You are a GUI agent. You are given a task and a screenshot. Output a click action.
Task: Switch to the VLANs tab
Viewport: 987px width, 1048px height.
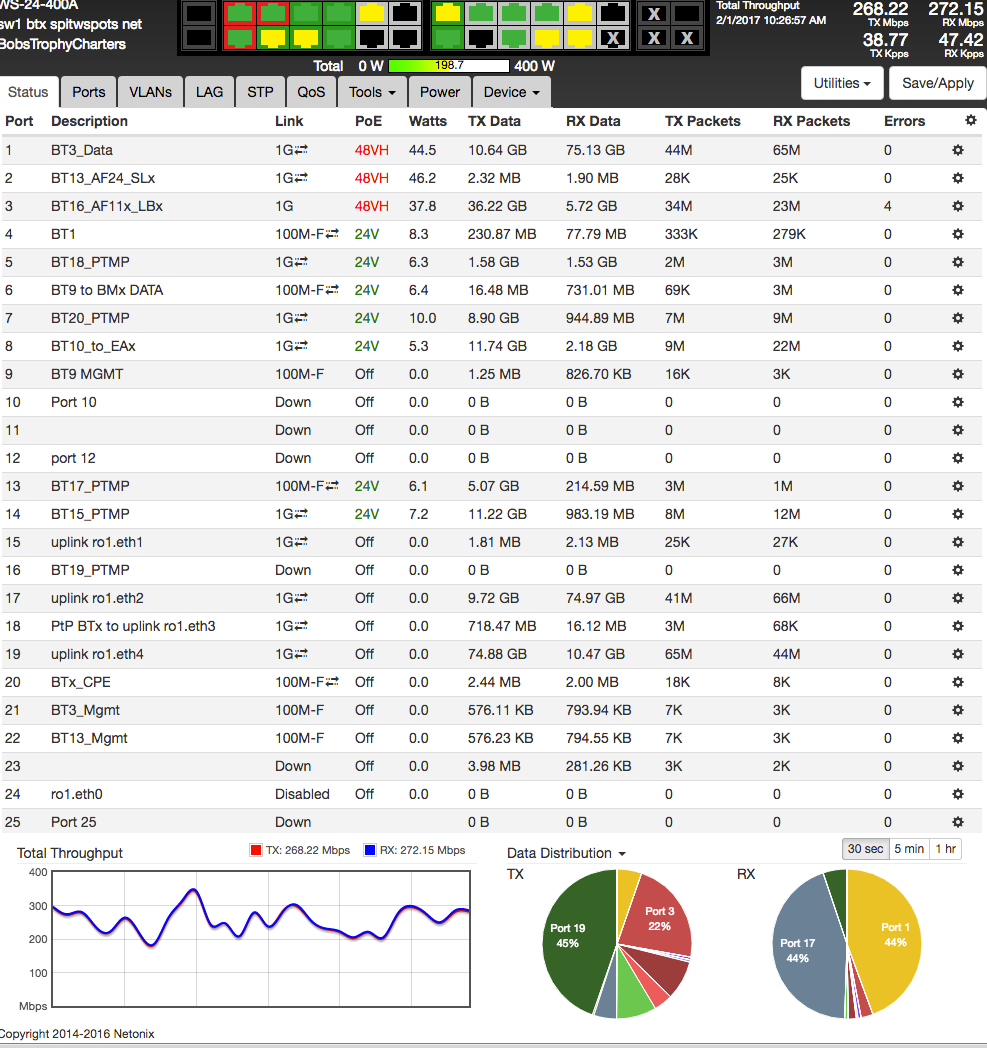(150, 92)
